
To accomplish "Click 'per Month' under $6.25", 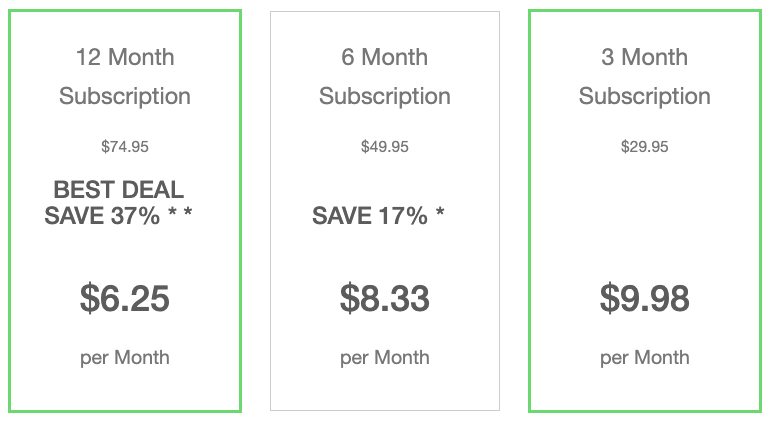I will point(125,358).
